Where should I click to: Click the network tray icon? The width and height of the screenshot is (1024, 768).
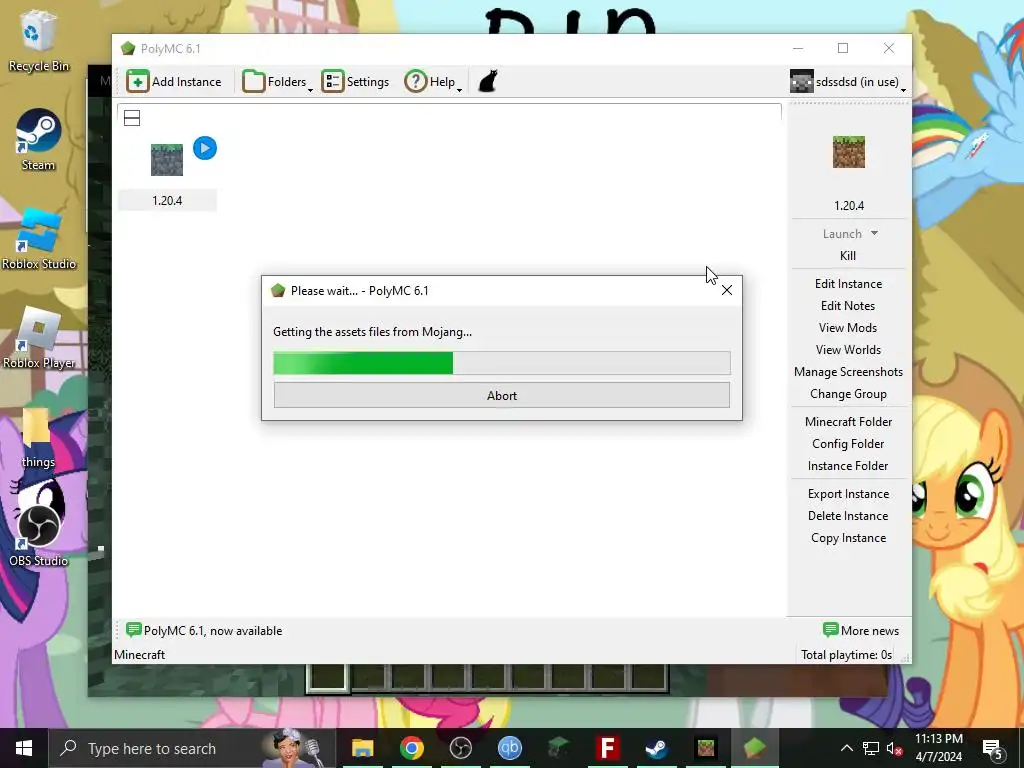[x=871, y=748]
